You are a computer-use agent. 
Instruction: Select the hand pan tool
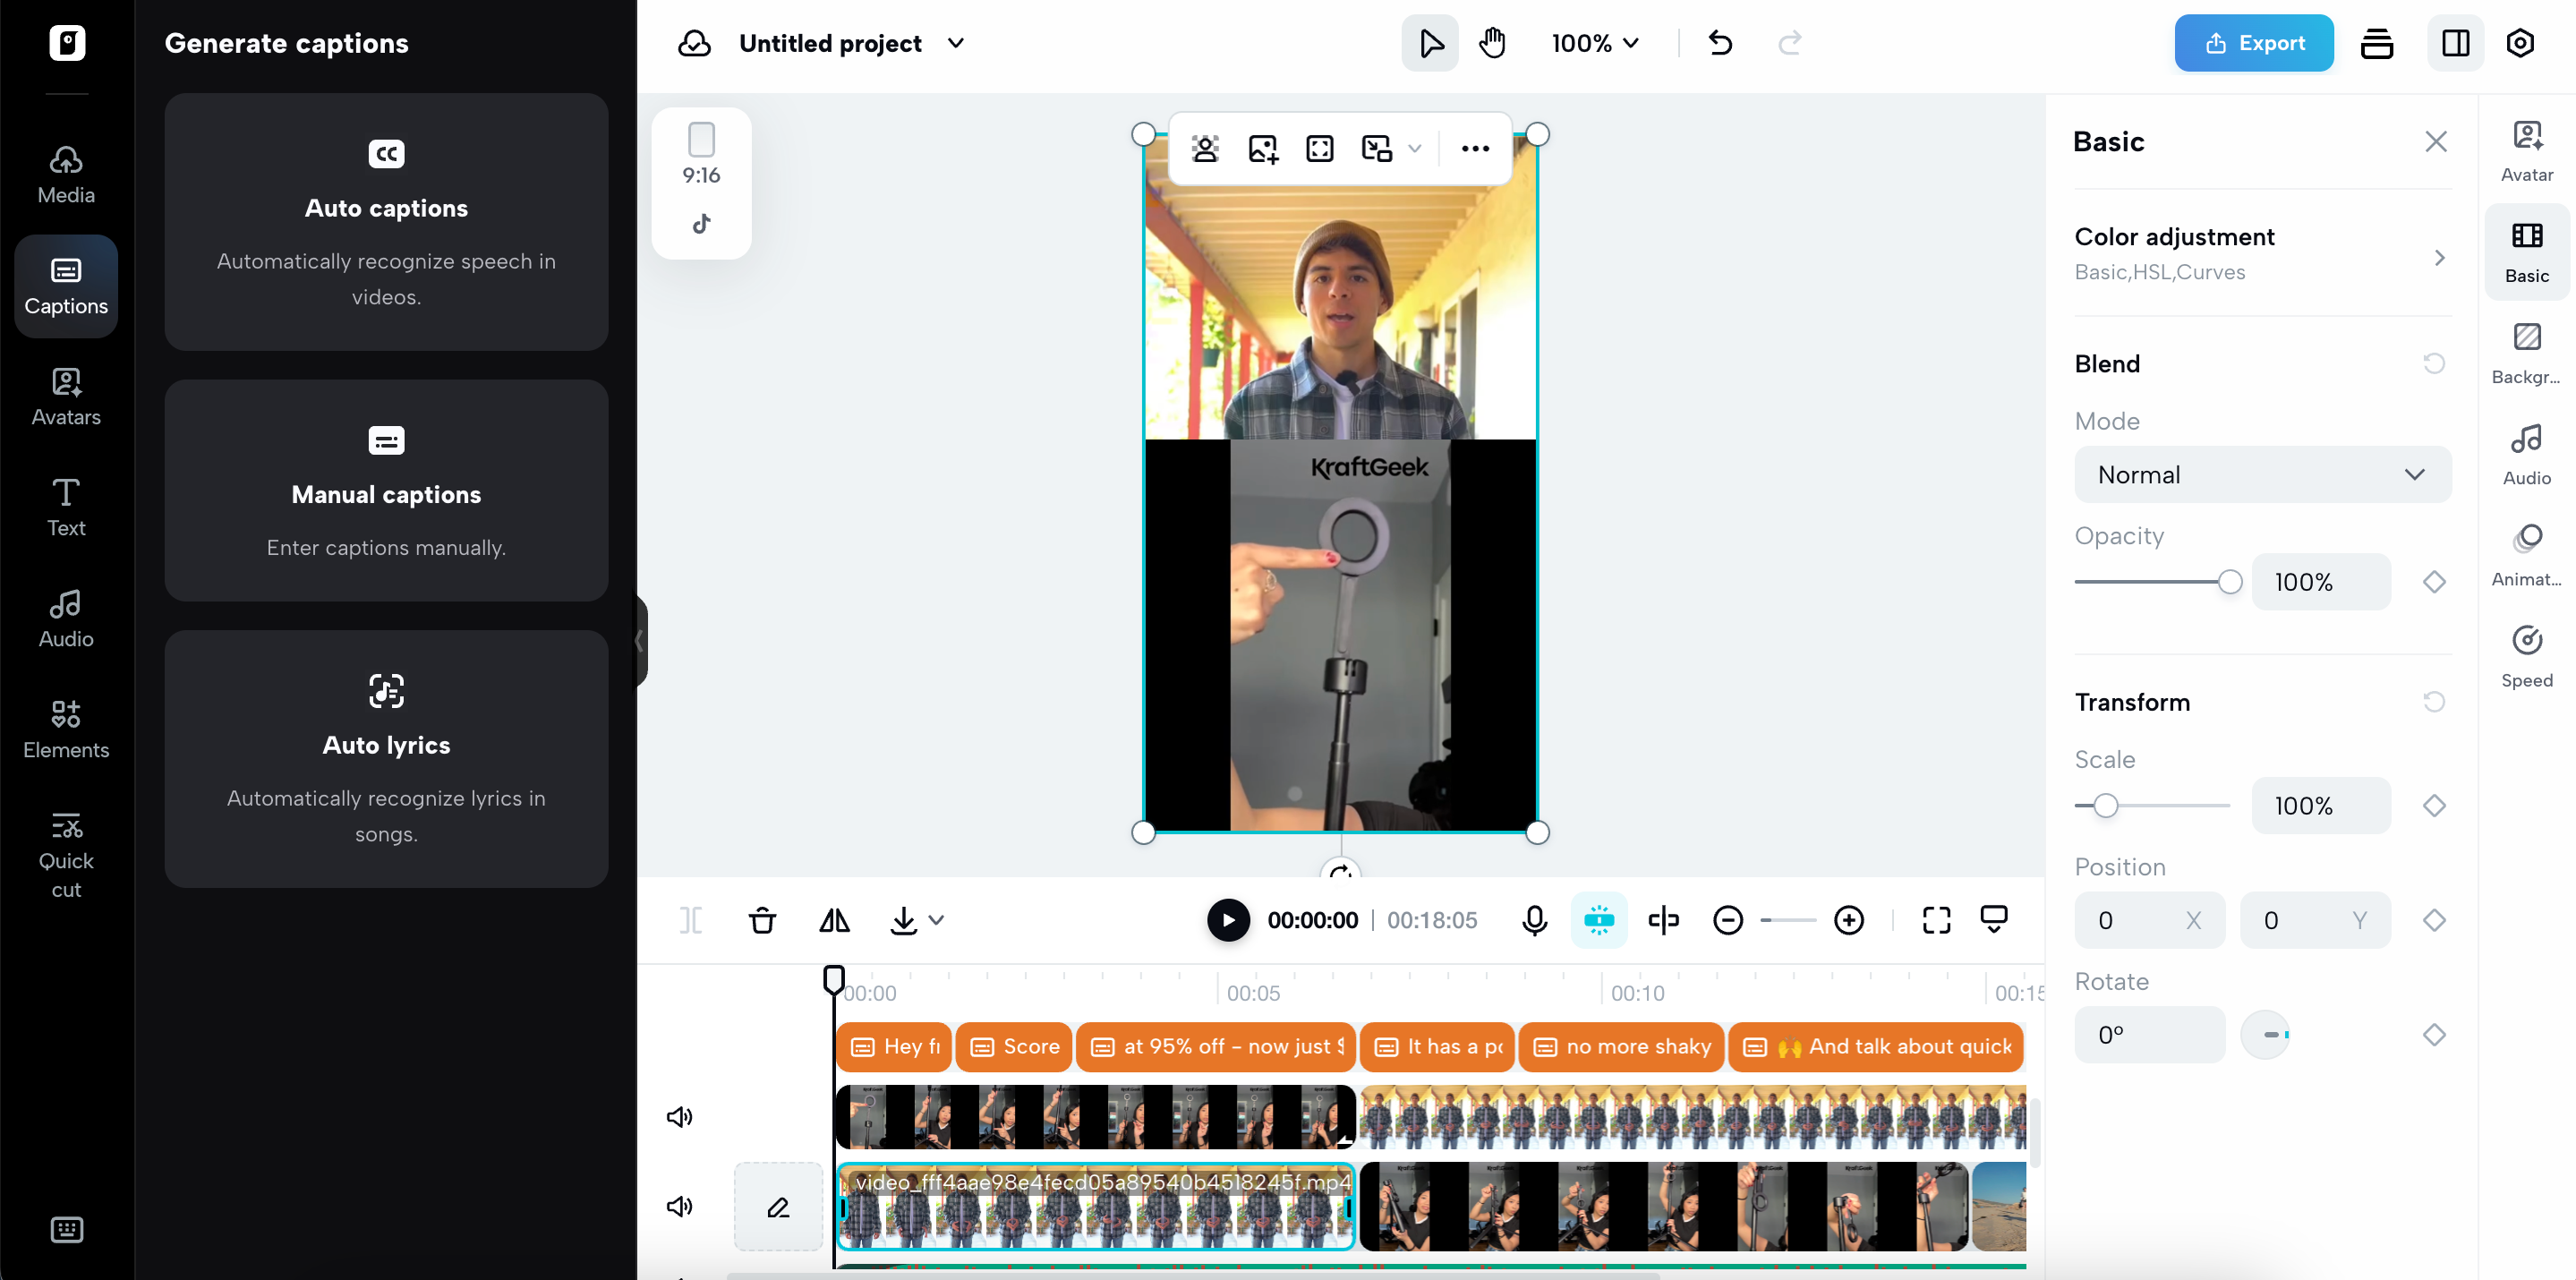[1492, 43]
